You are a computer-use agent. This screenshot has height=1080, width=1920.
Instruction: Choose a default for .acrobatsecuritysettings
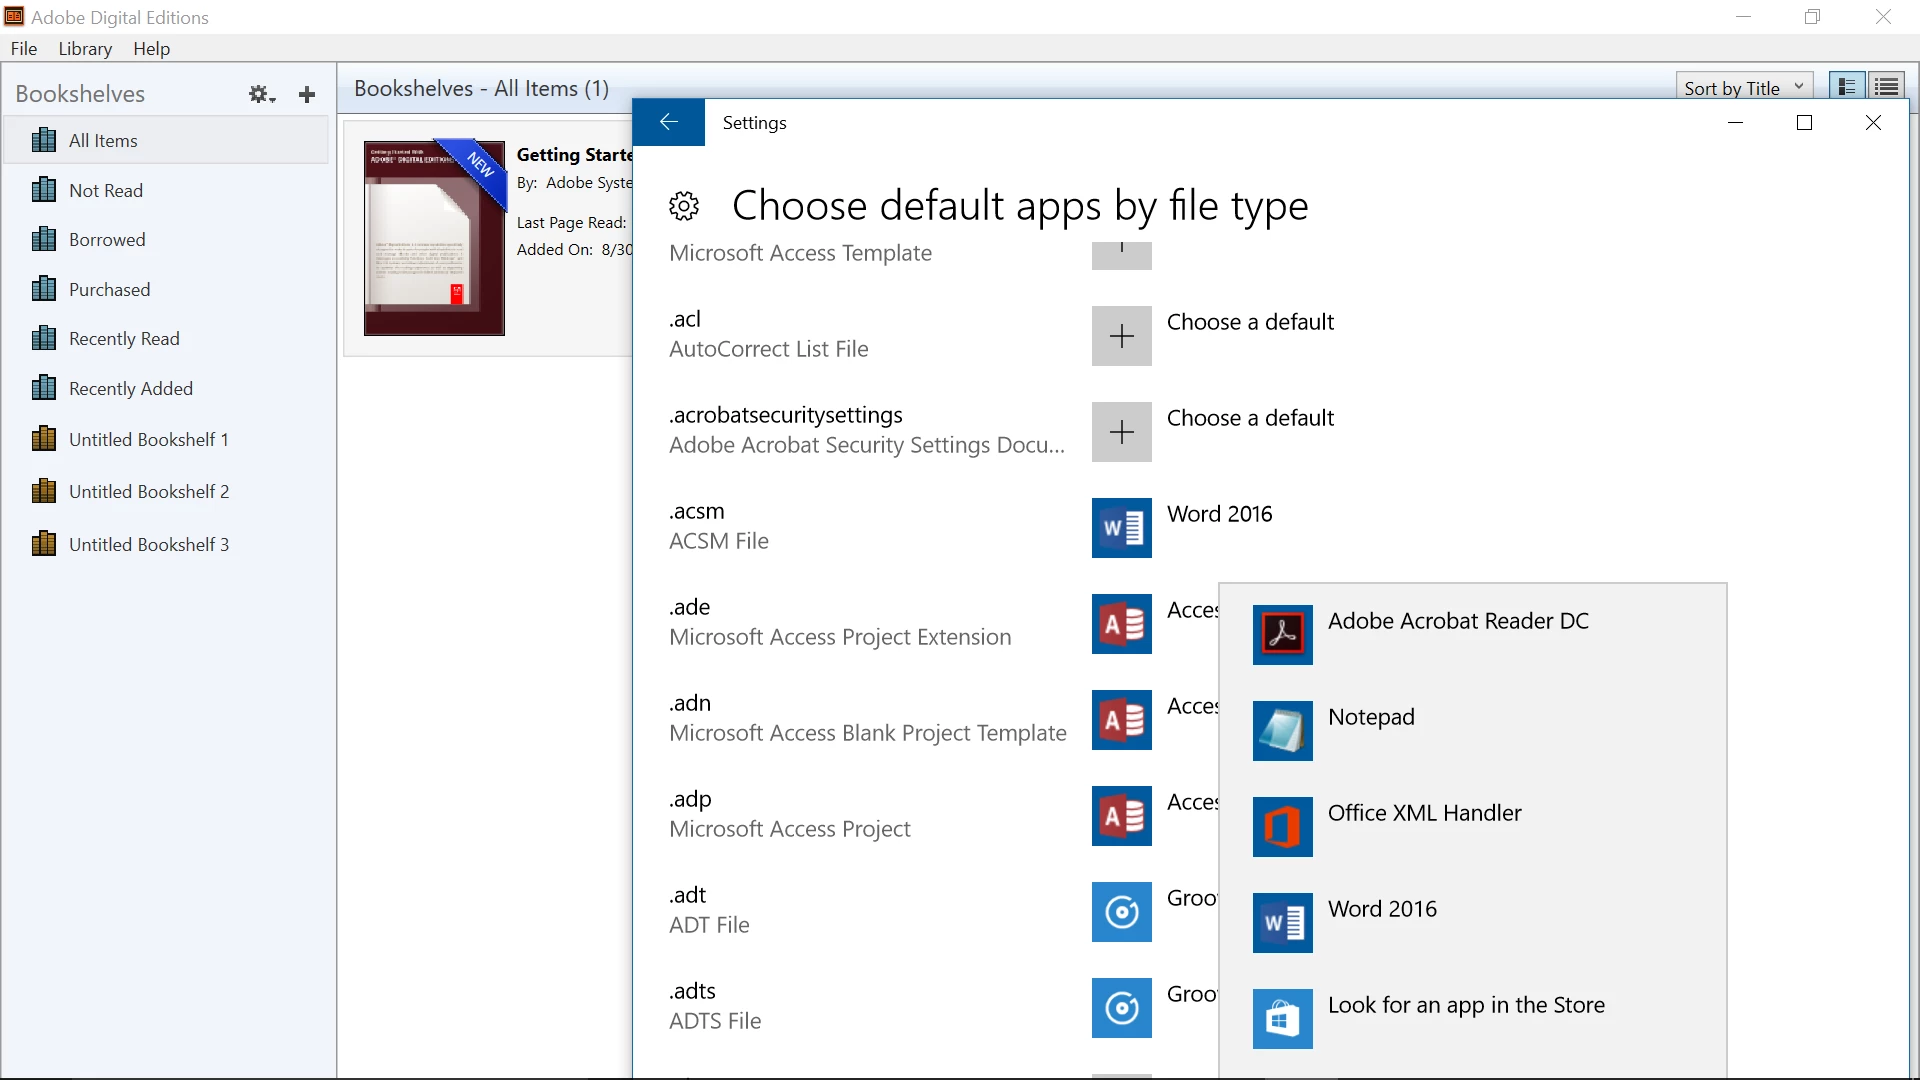coord(1122,432)
